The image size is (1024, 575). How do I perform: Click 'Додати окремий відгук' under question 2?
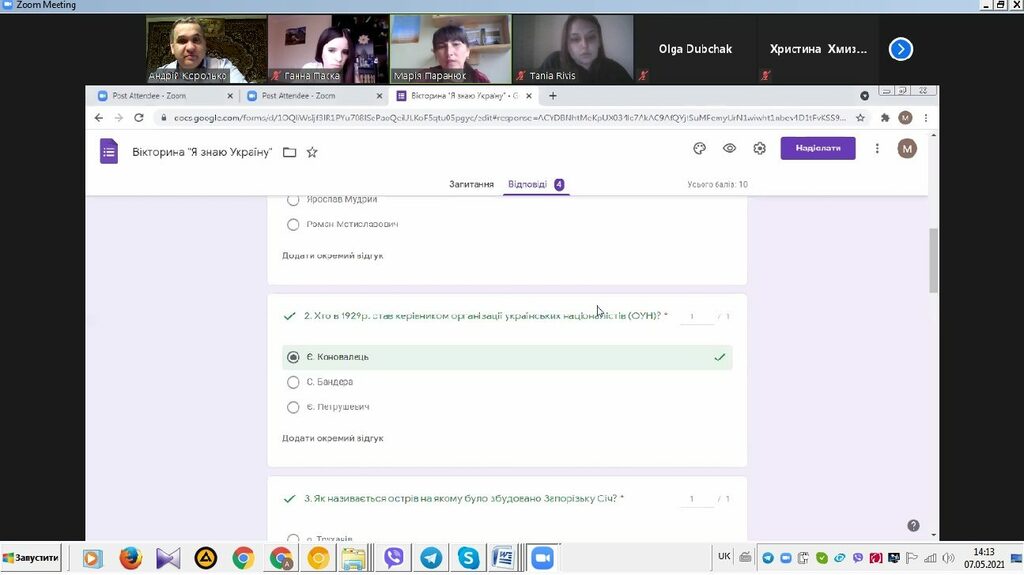coord(332,438)
